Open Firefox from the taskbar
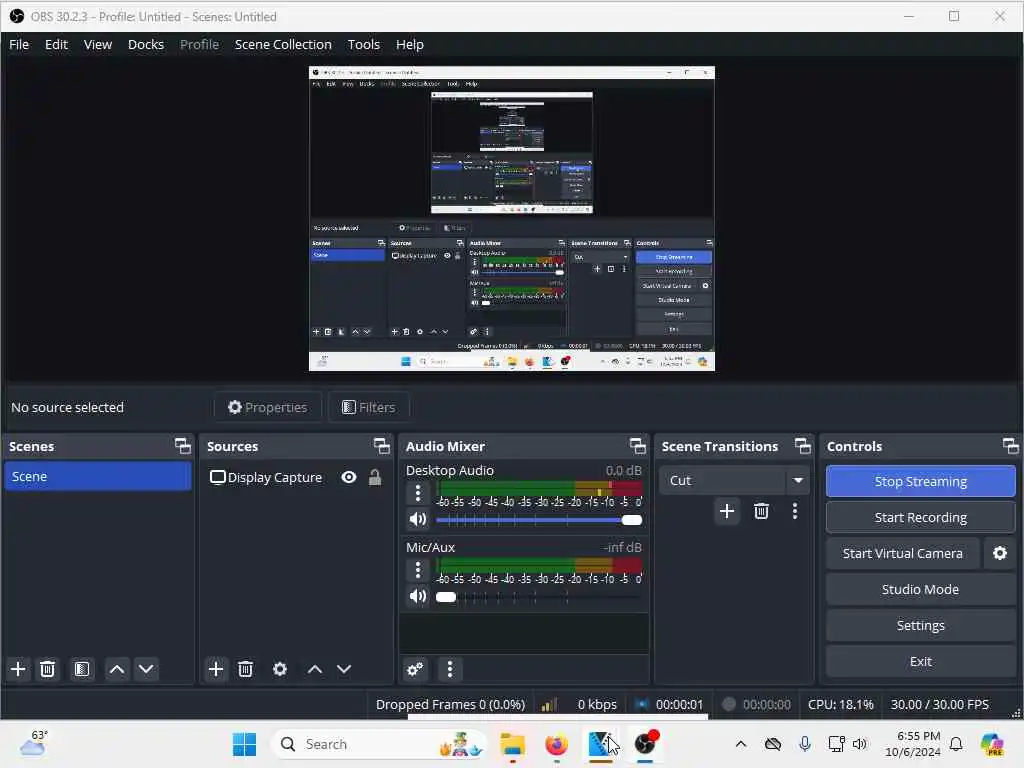This screenshot has height=768, width=1024. tap(556, 744)
